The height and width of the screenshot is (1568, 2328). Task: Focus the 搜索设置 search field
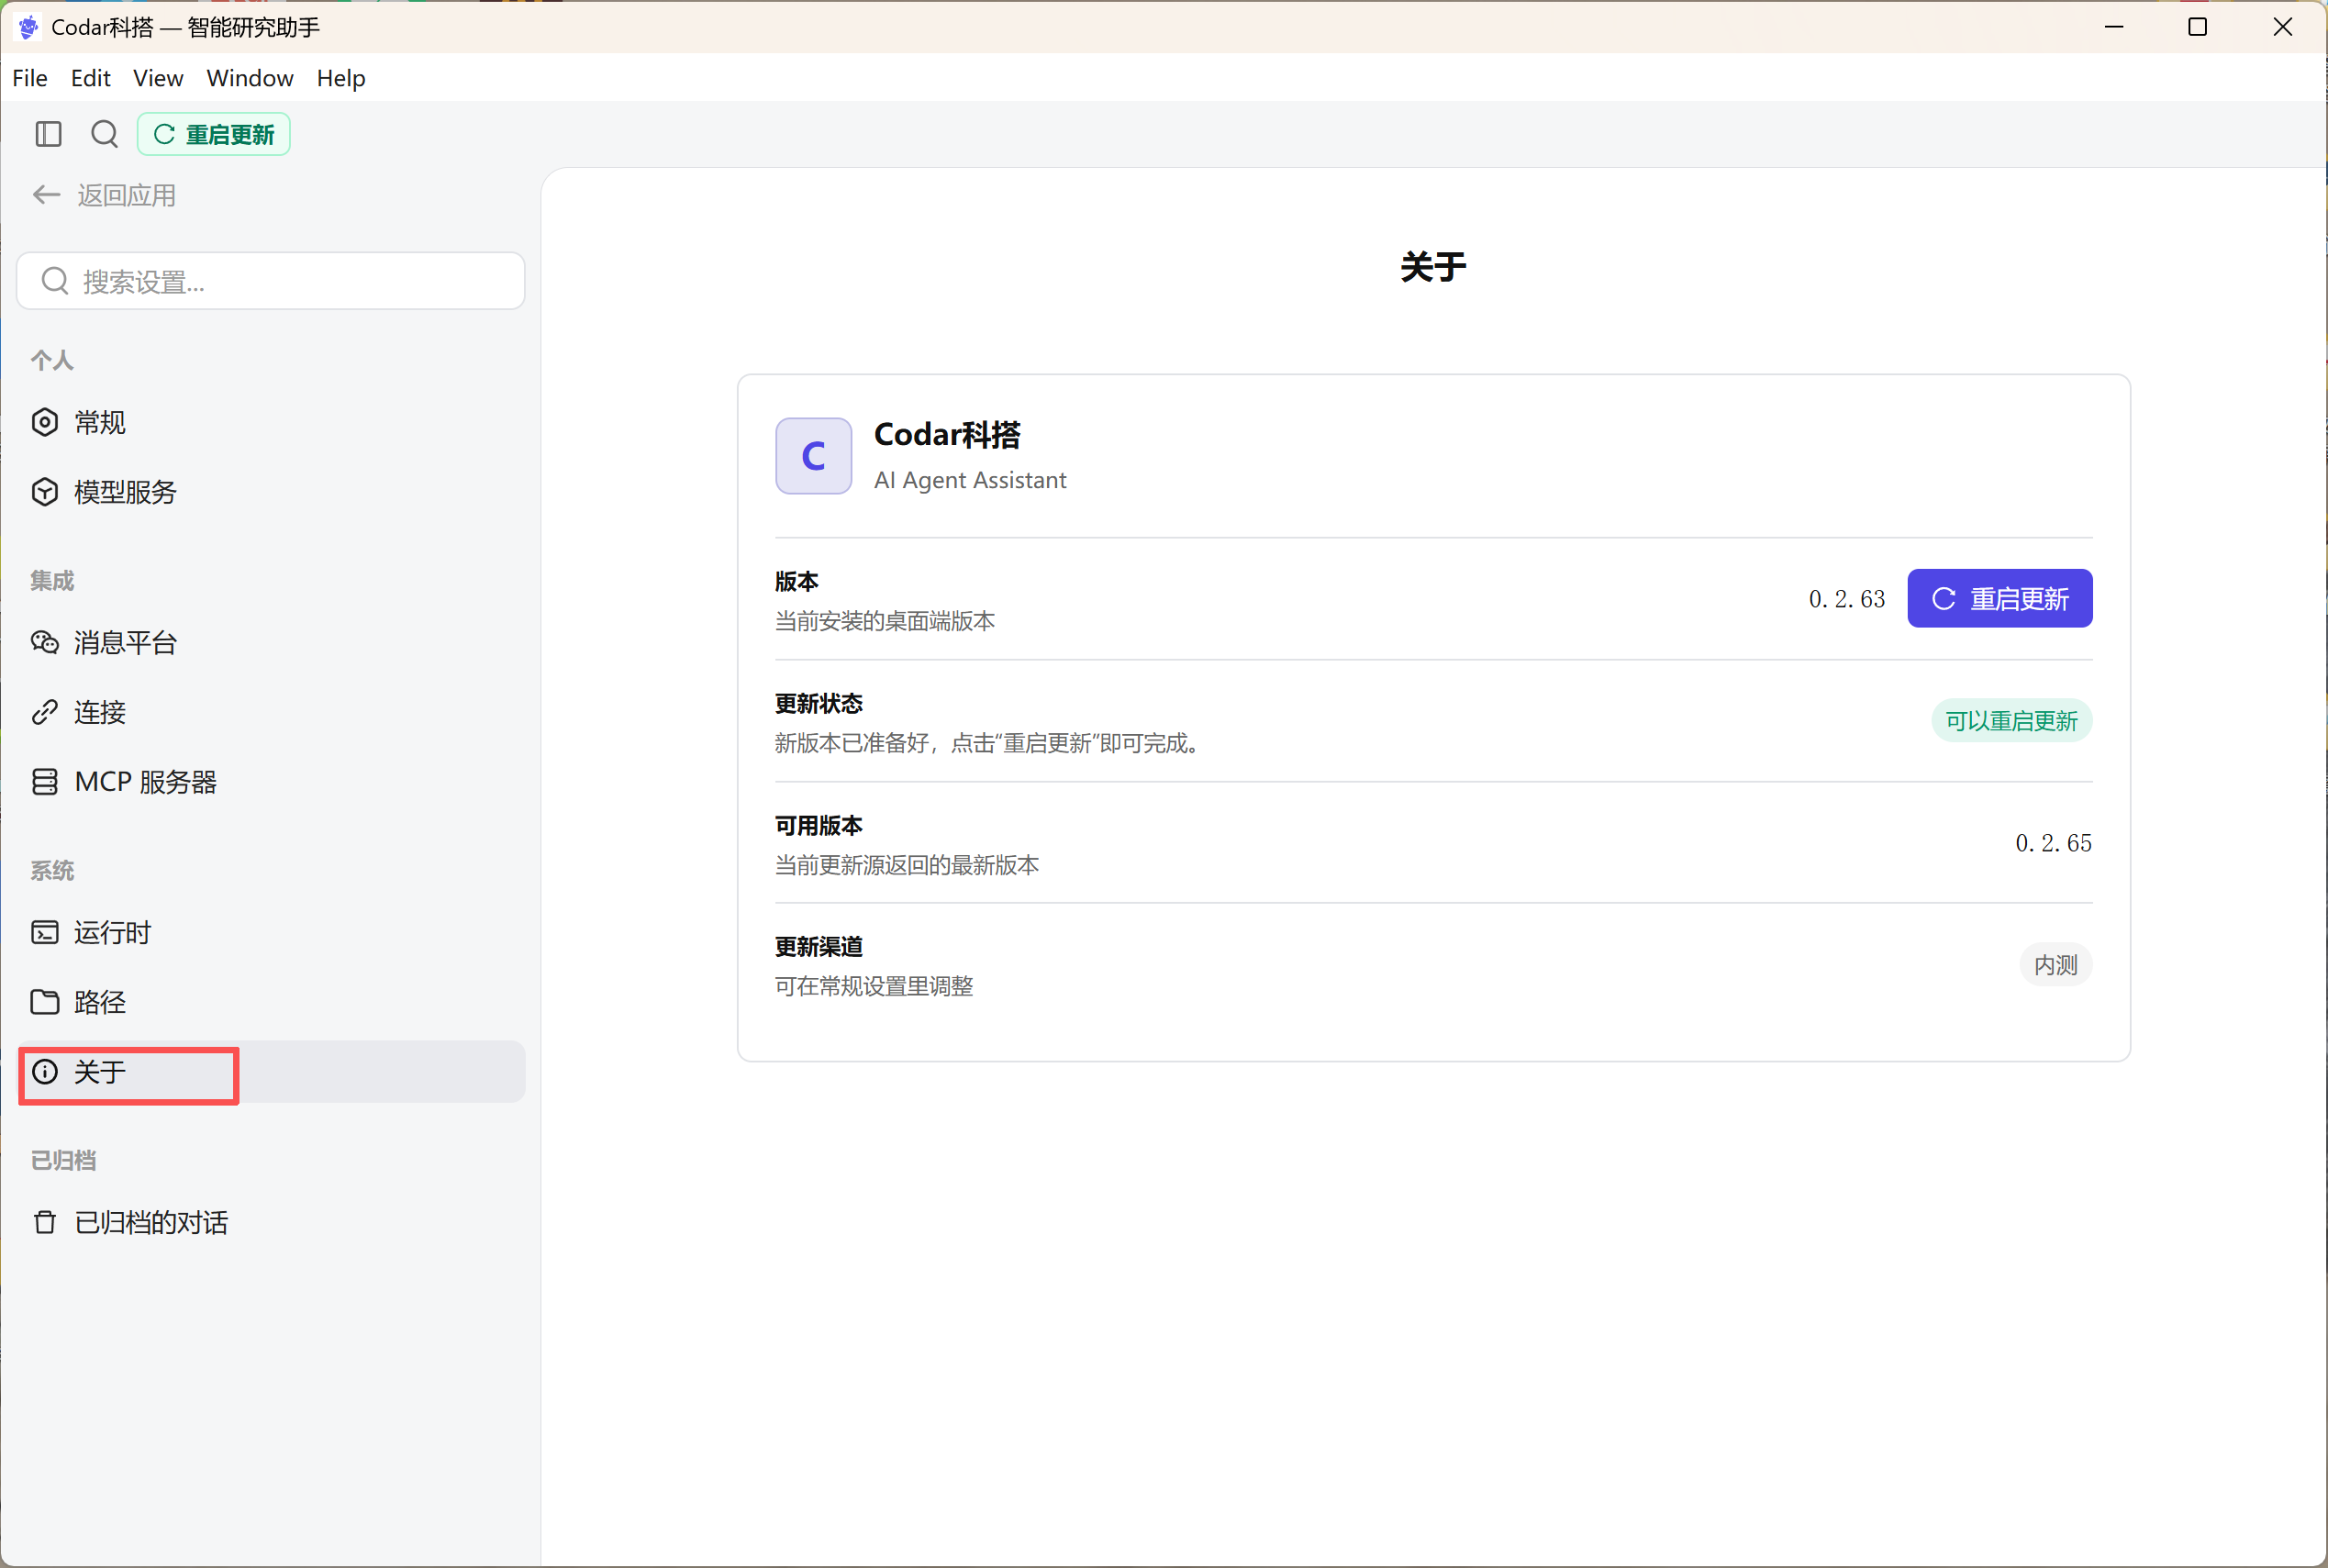tap(270, 281)
